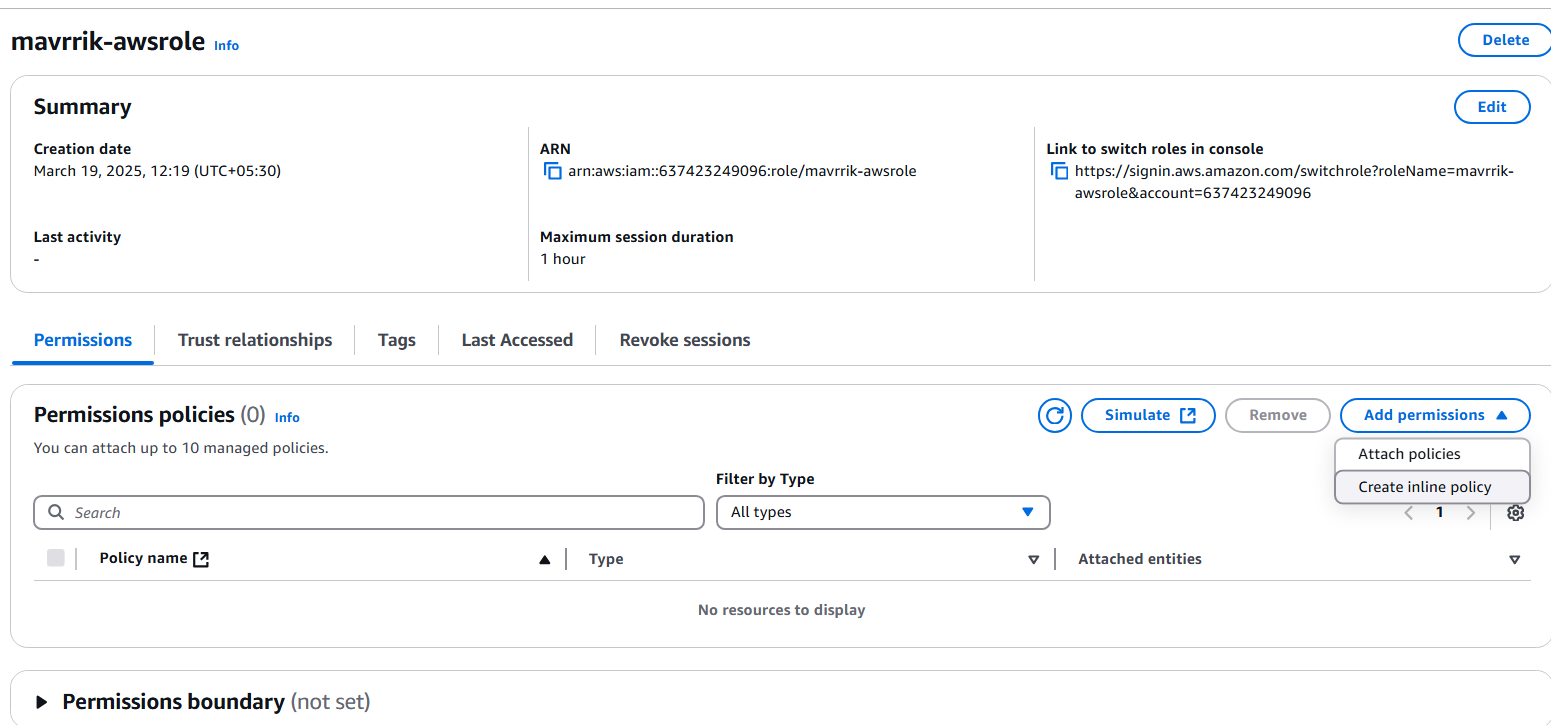
Task: Expand the Permissions boundary section
Action: click(42, 702)
